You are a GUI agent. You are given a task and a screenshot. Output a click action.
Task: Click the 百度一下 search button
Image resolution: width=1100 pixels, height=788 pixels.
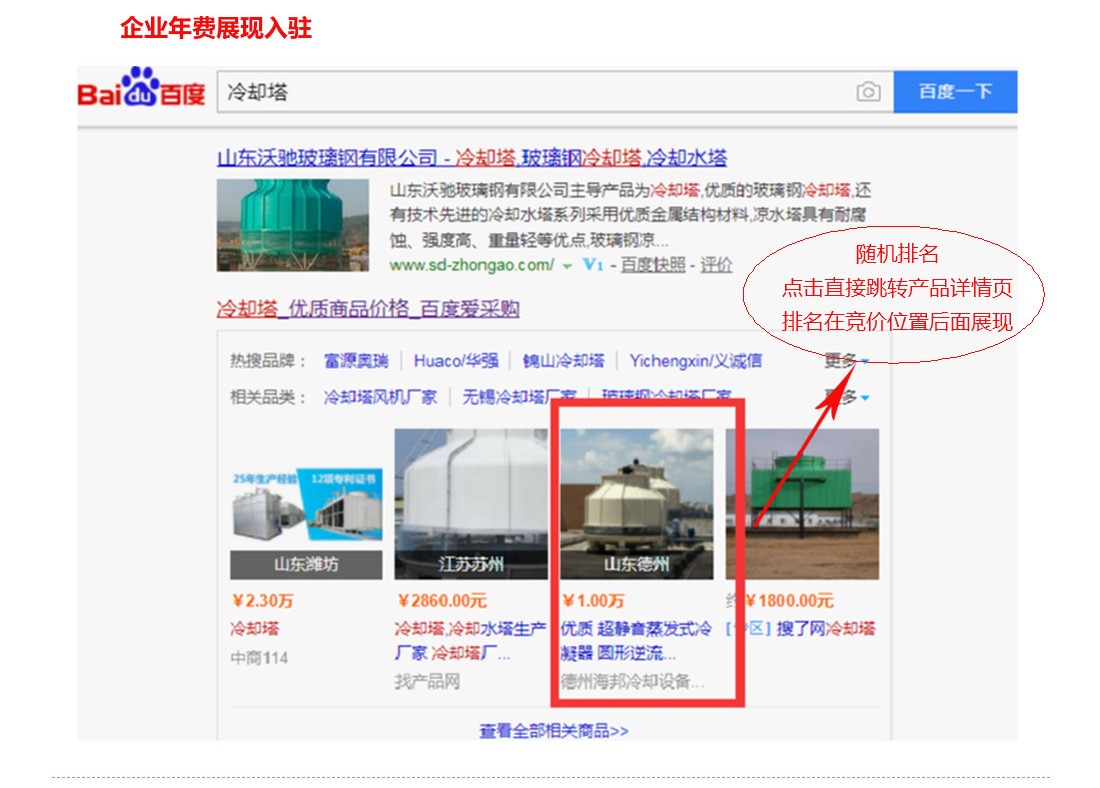click(955, 91)
